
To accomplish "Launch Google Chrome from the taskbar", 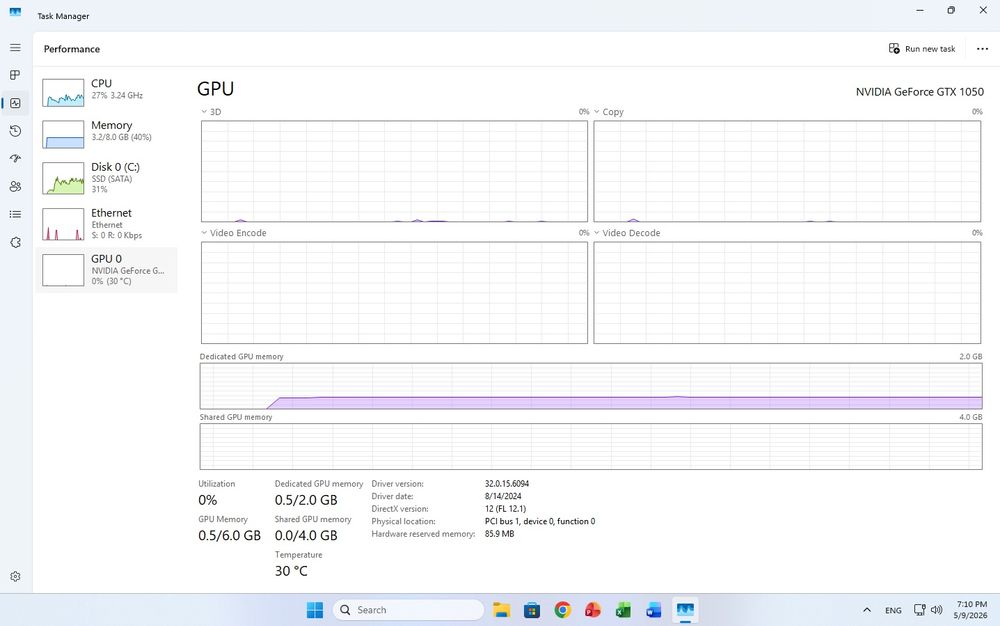I will point(562,610).
